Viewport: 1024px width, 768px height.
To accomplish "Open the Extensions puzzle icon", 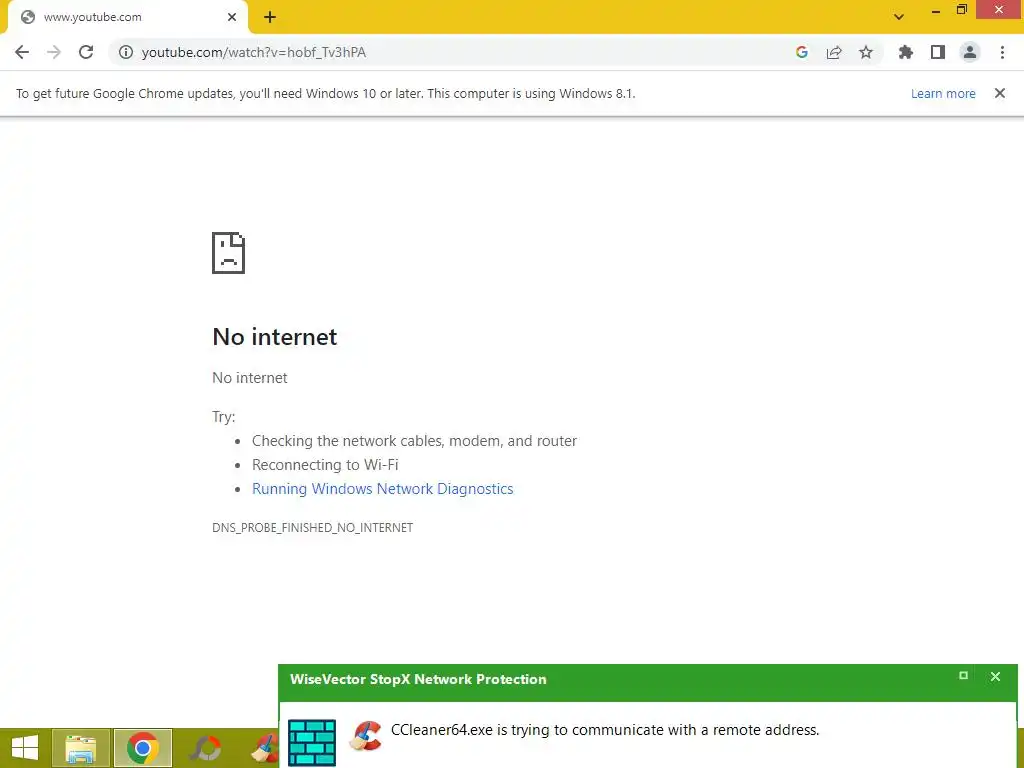I will point(906,52).
